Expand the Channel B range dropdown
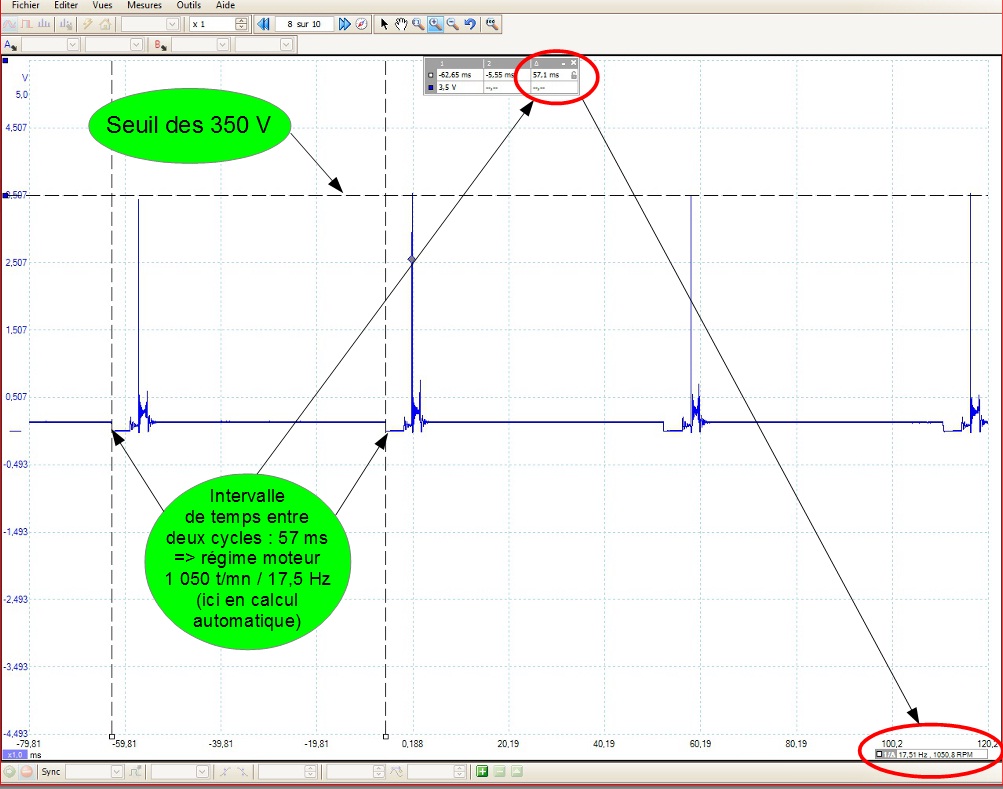The image size is (1003, 789). coord(224,45)
